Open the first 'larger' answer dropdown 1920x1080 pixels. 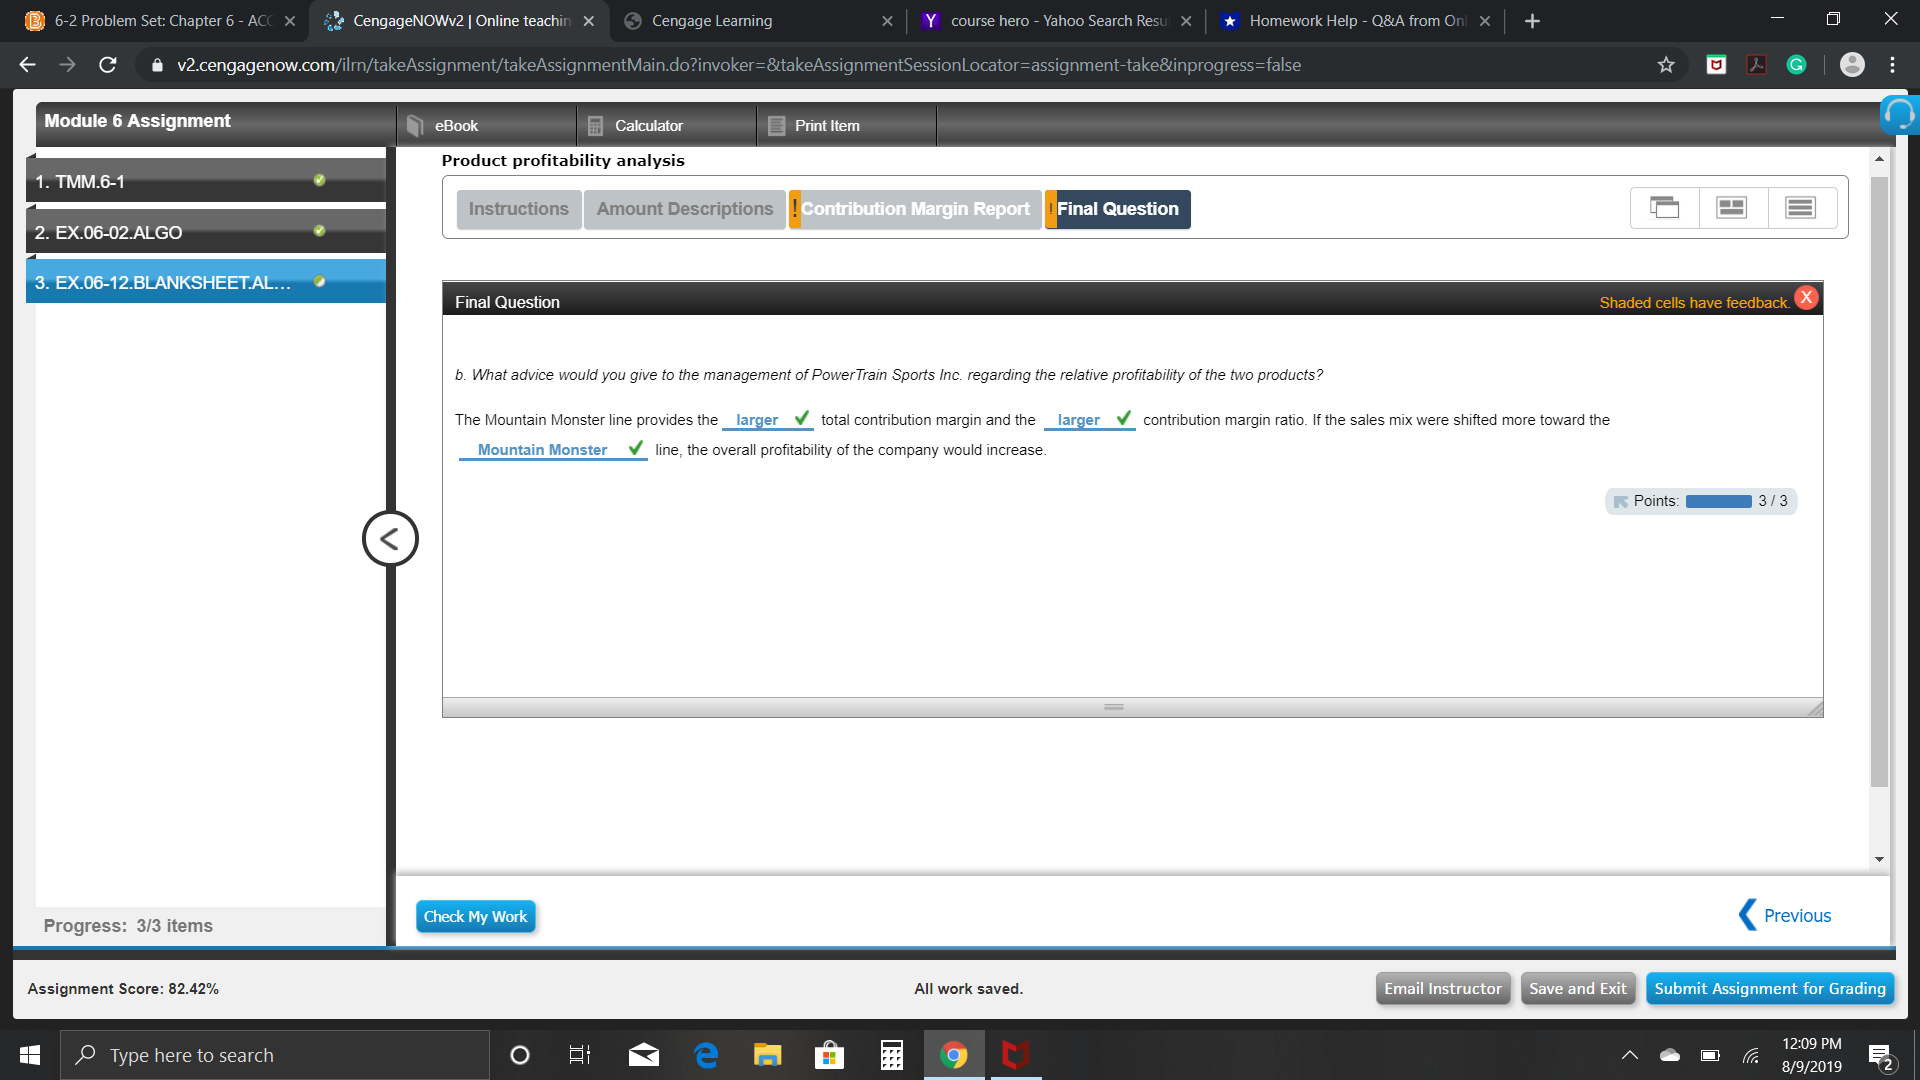coord(757,420)
